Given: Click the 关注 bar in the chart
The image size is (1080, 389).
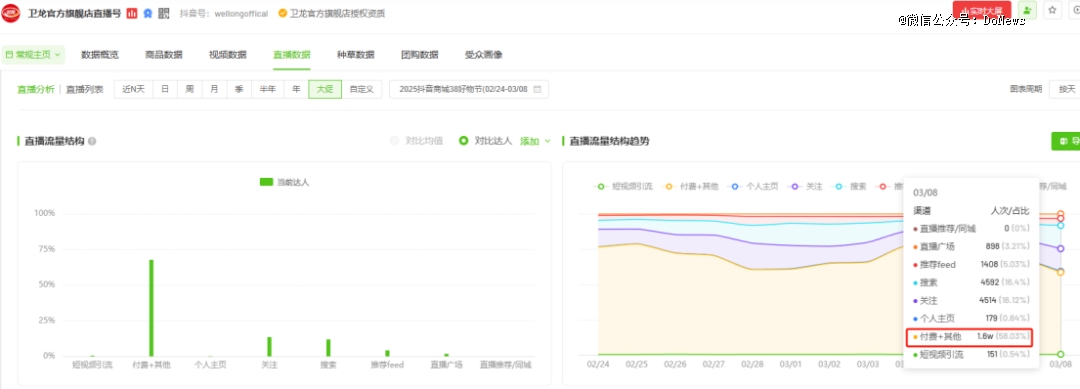Looking at the screenshot, I should tap(269, 346).
